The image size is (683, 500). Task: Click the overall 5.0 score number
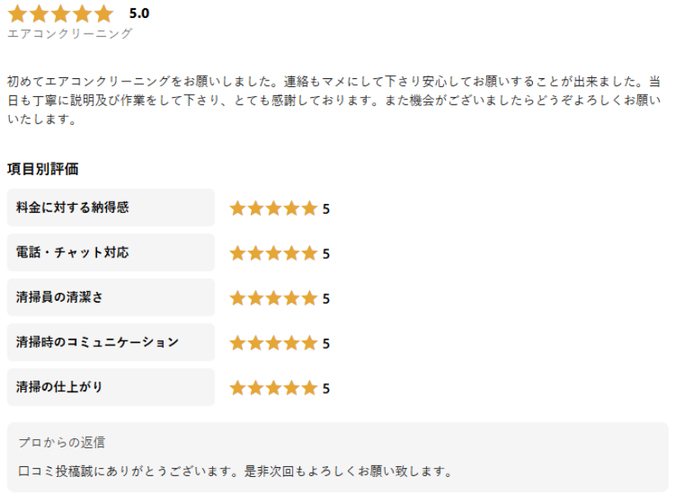pyautogui.click(x=139, y=14)
